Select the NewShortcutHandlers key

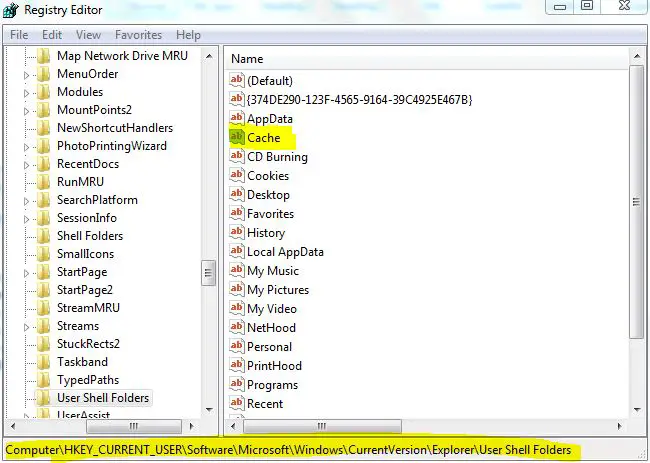click(115, 128)
